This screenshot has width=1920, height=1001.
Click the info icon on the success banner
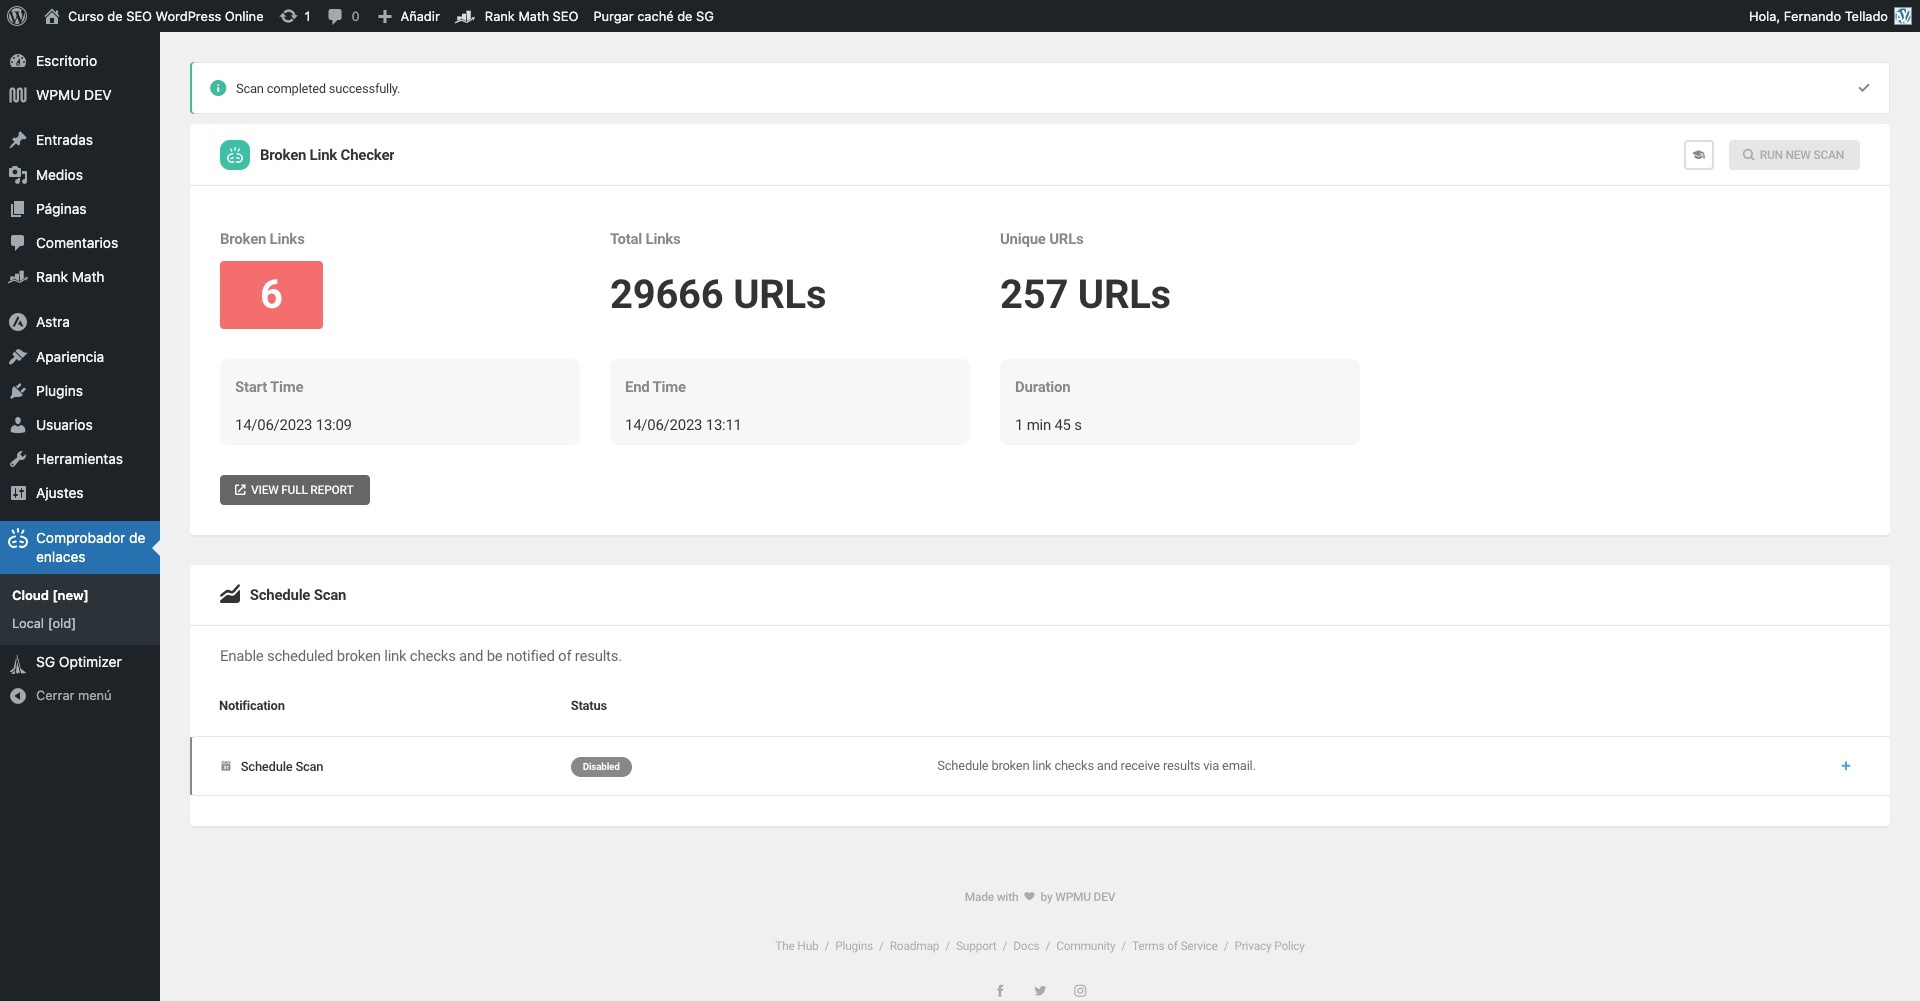pyautogui.click(x=218, y=88)
